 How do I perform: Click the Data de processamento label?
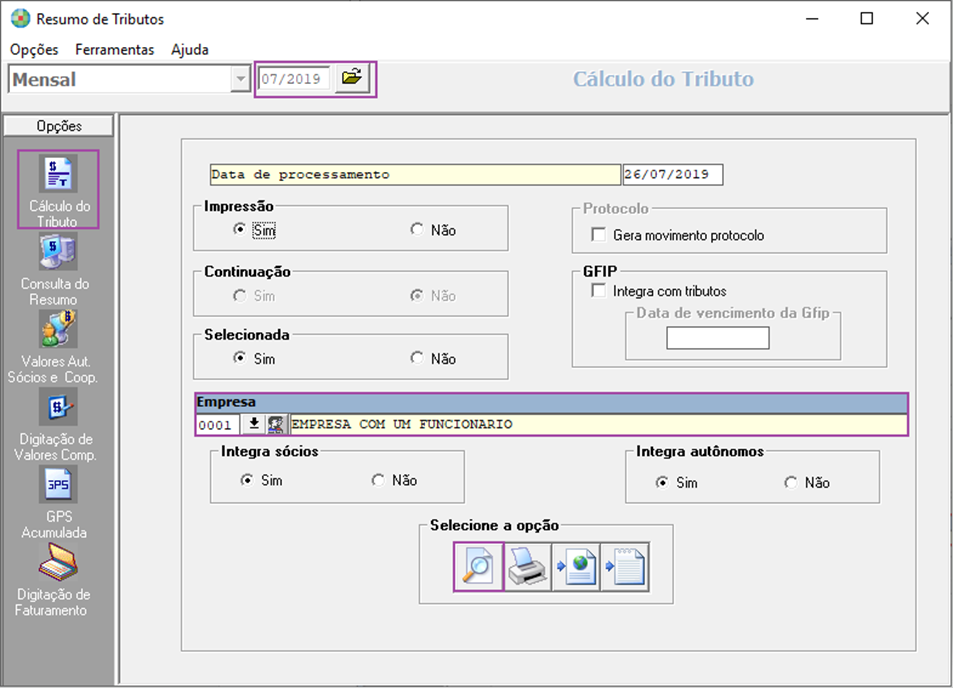(x=415, y=174)
